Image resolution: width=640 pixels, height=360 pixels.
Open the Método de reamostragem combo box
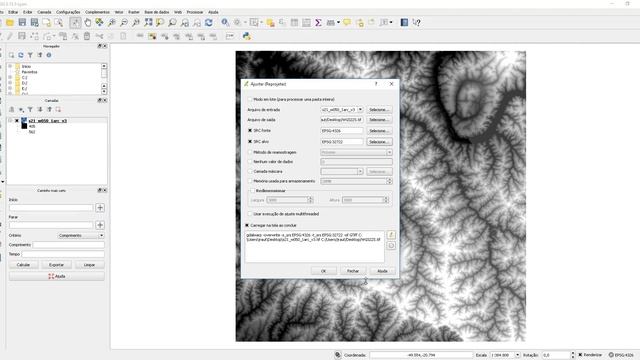coord(356,152)
